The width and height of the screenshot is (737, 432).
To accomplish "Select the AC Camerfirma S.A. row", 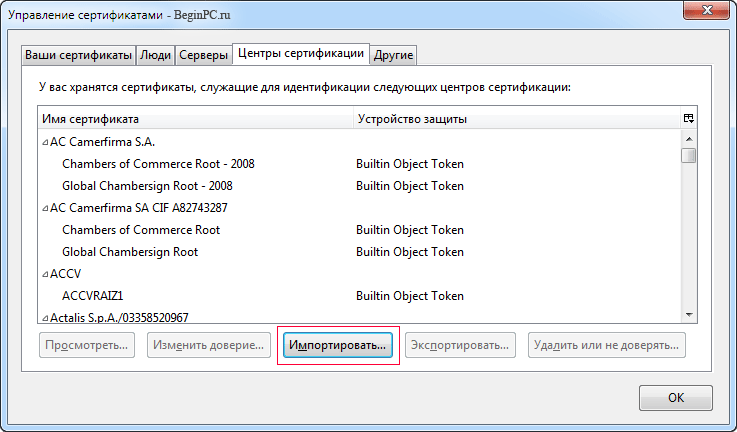I will (360, 142).
